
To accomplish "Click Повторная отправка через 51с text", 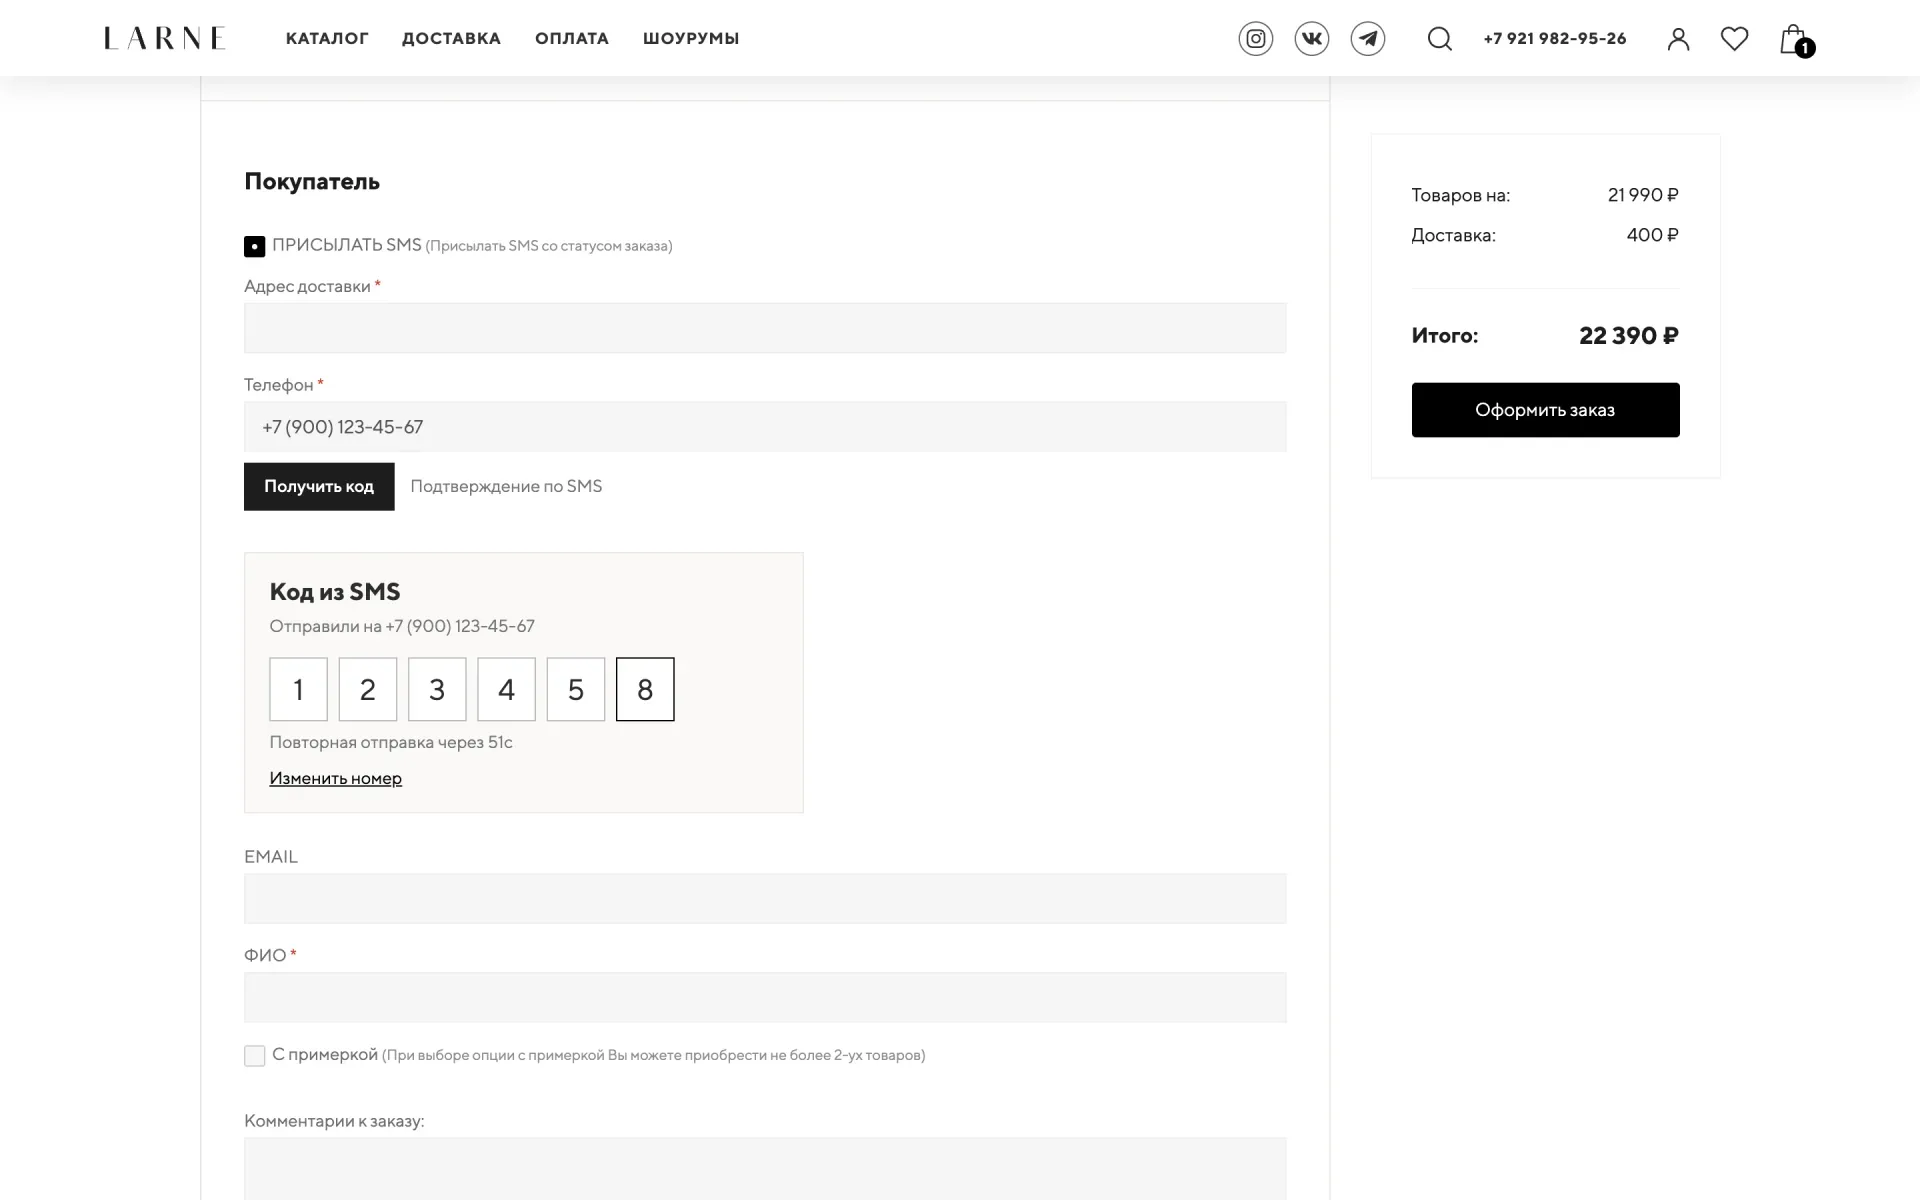I will coord(391,742).
